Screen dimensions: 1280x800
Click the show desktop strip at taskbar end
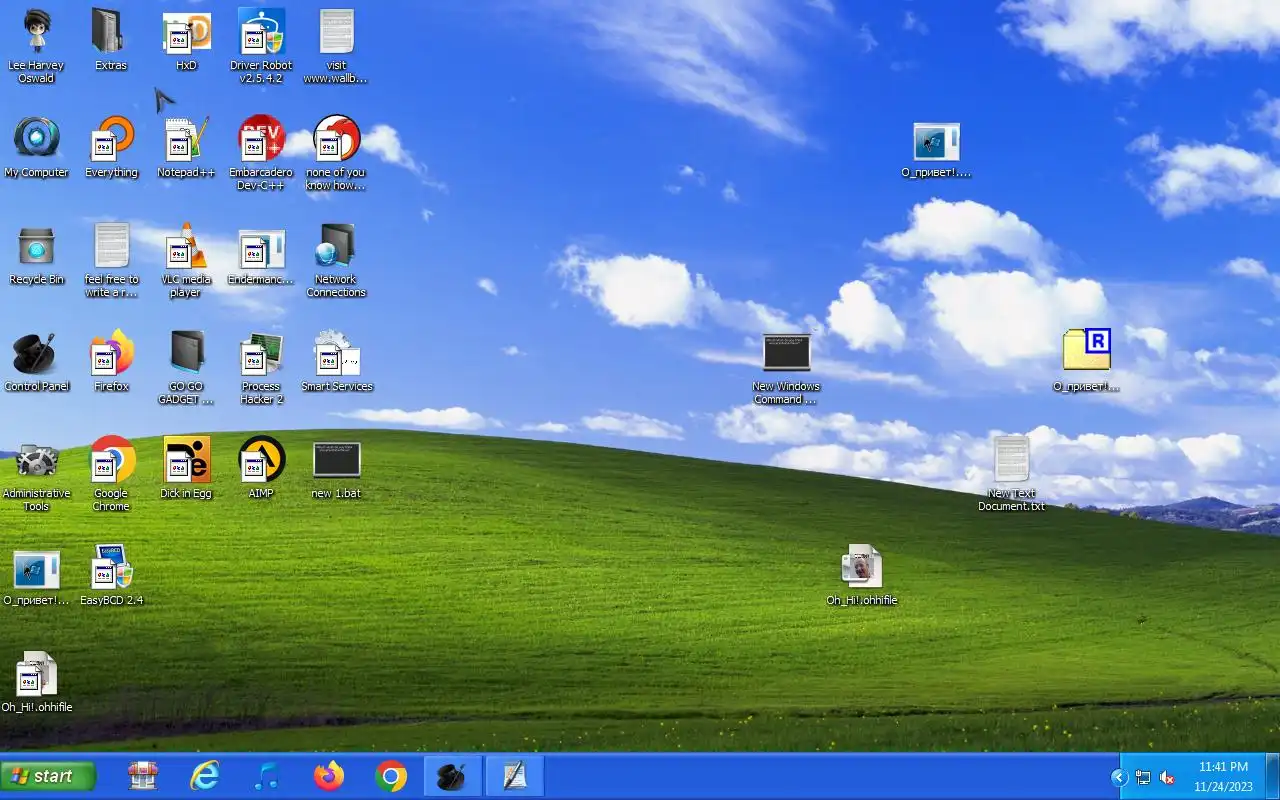(x=1272, y=776)
